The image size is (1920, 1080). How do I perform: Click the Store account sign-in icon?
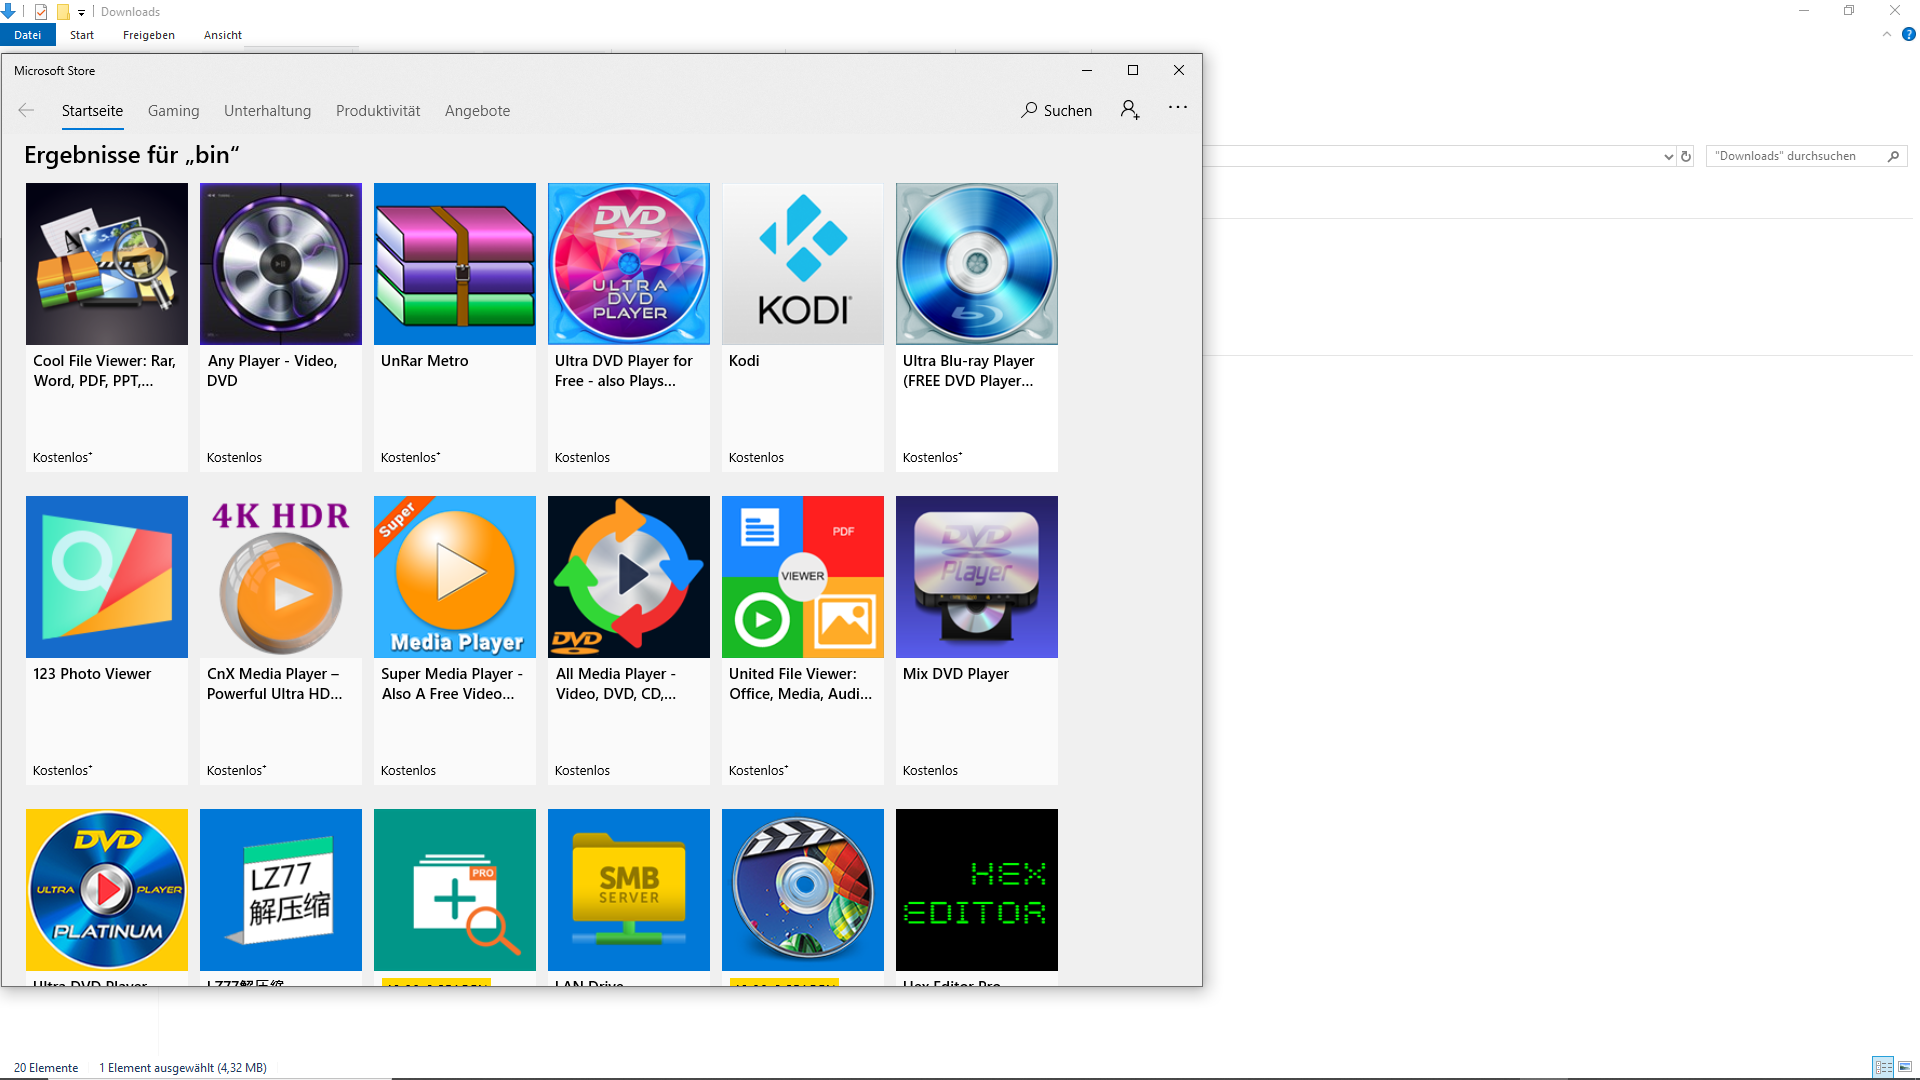pos(1130,110)
